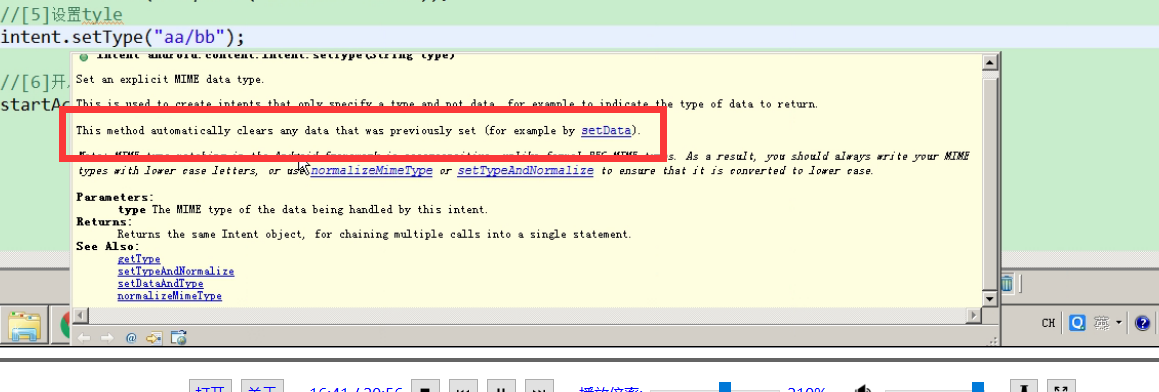The image size is (1159, 392).
Task: Click 'Set an explicit MIME data type.' text
Action: 170,80
